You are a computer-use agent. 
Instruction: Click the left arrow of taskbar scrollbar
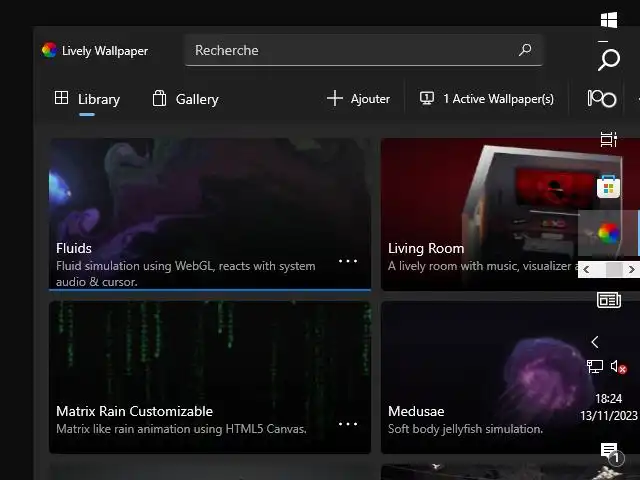(x=586, y=269)
